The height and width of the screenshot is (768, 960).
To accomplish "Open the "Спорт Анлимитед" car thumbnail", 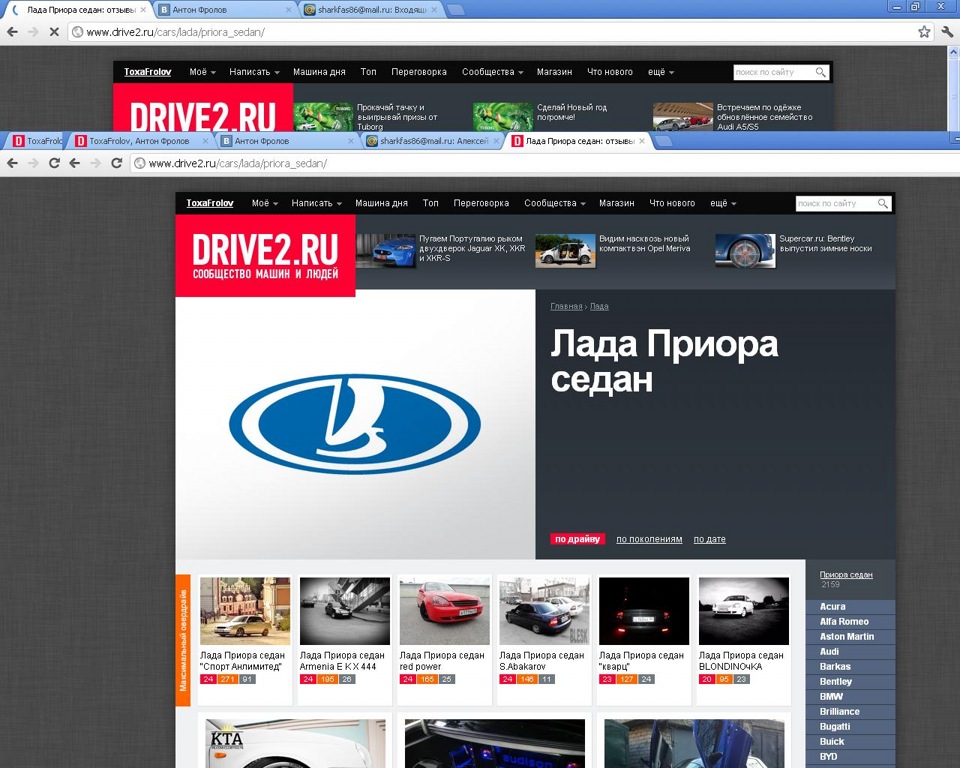I will coord(245,611).
